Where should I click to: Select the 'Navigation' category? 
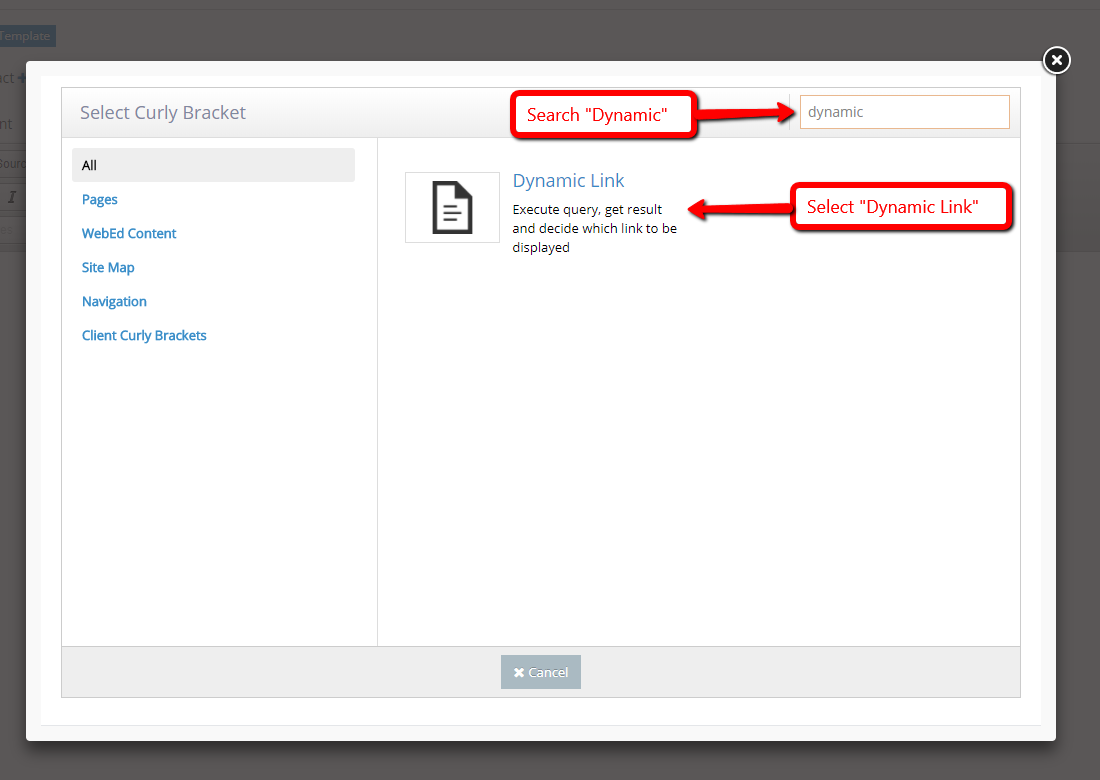(114, 301)
